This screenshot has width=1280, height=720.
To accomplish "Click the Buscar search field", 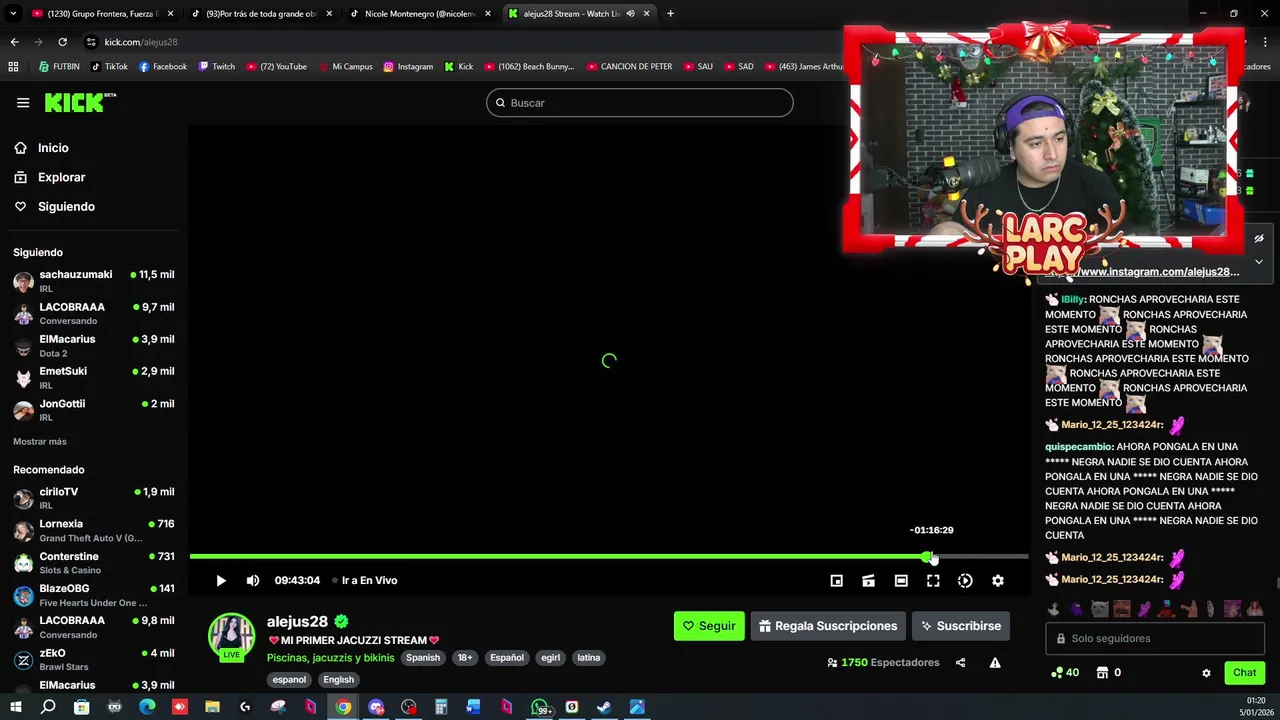I will tap(640, 102).
